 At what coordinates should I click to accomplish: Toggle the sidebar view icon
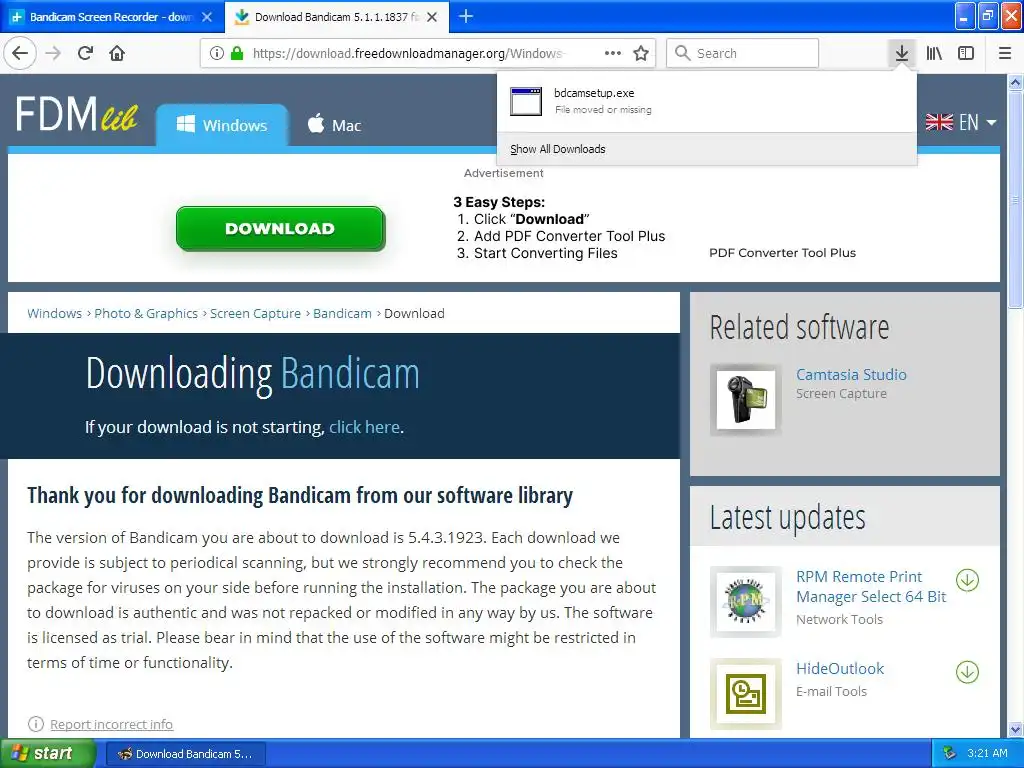click(x=966, y=53)
